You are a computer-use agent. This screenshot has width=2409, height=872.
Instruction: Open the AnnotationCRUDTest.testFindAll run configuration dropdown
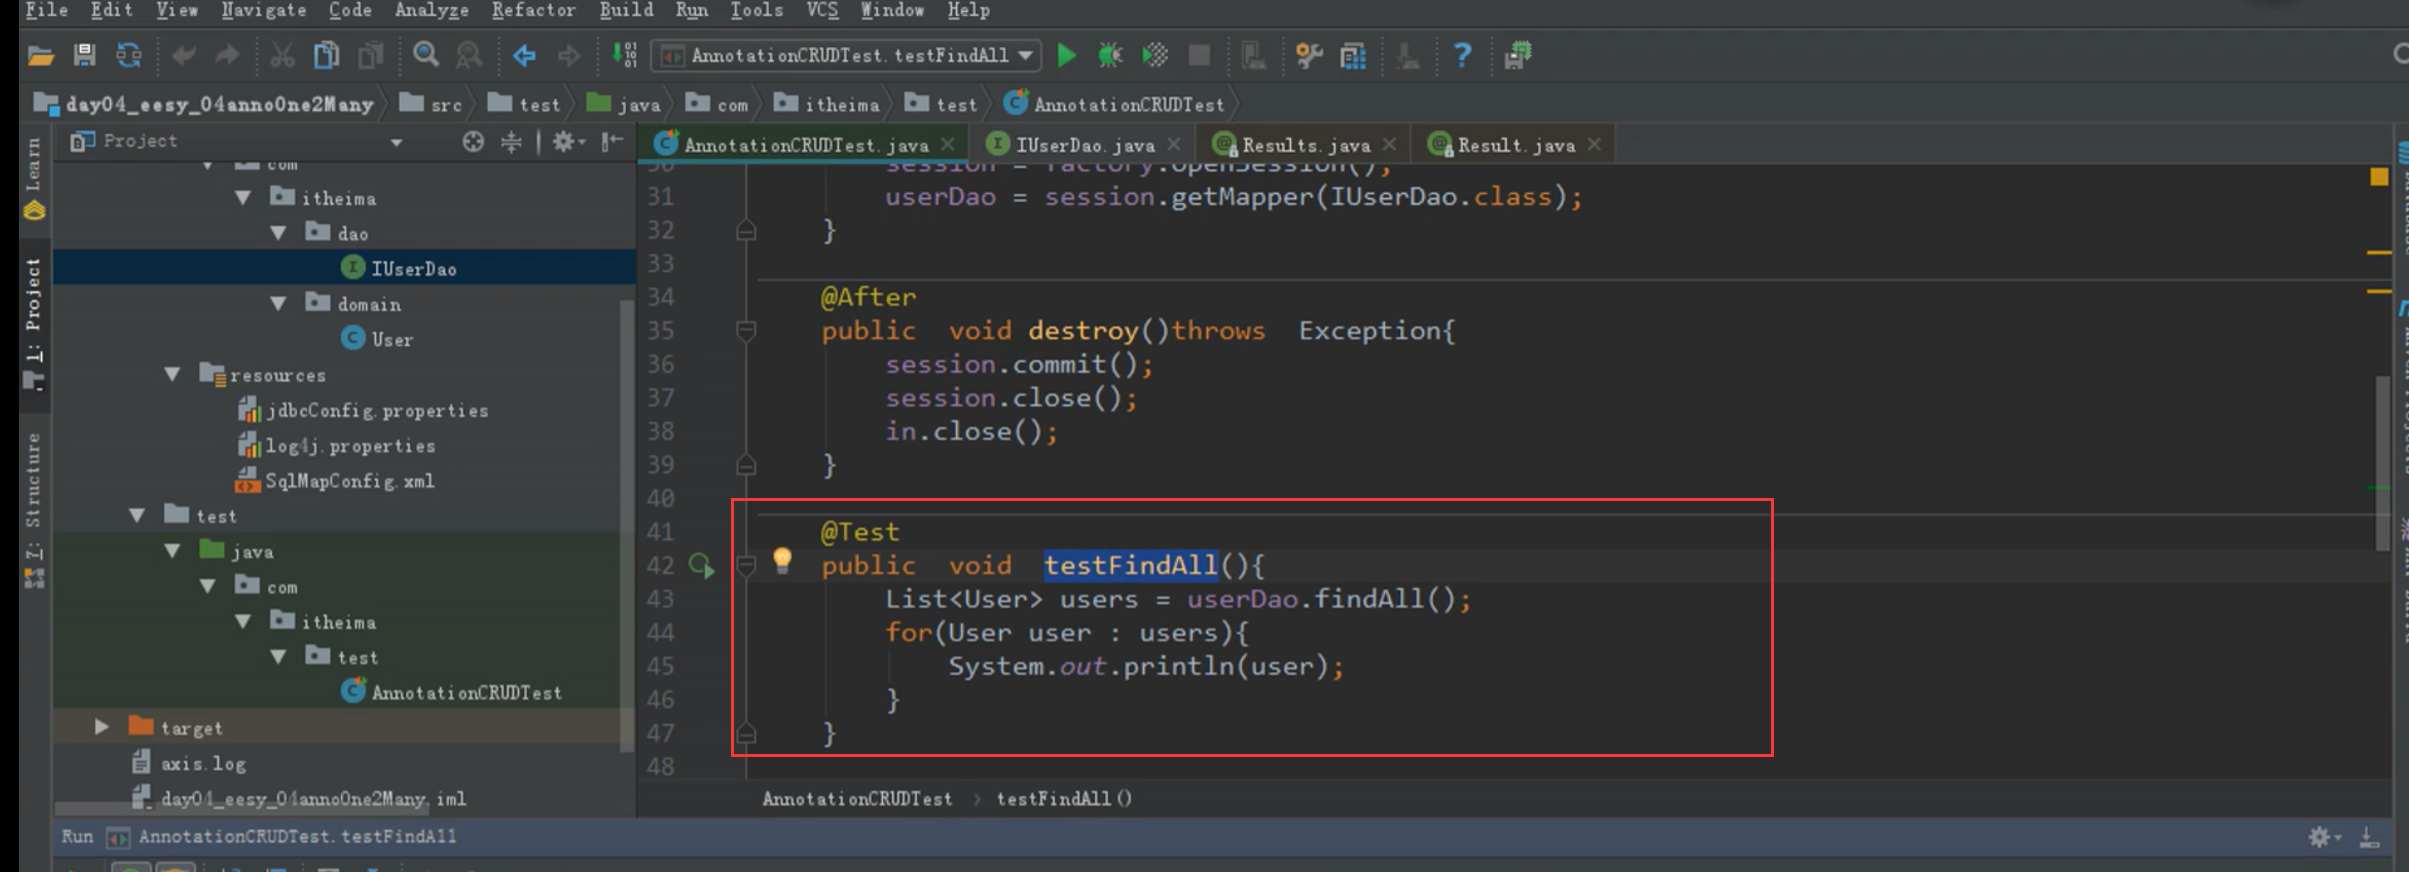pyautogui.click(x=846, y=55)
